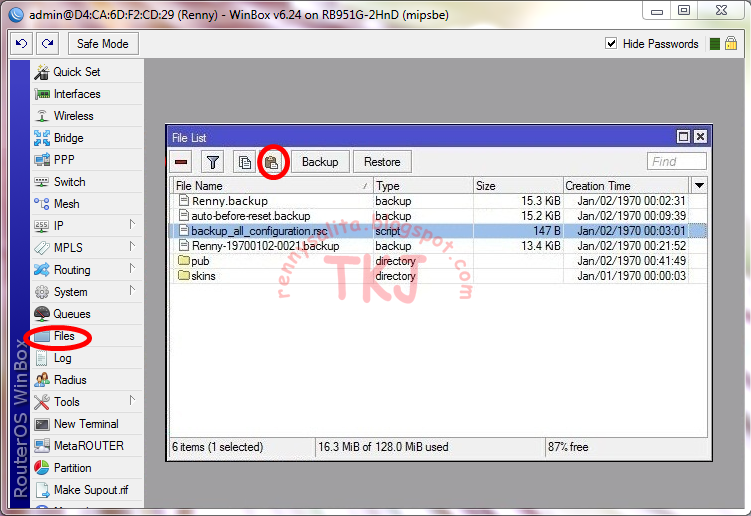Expand the IP submenu arrow

pos(132,224)
